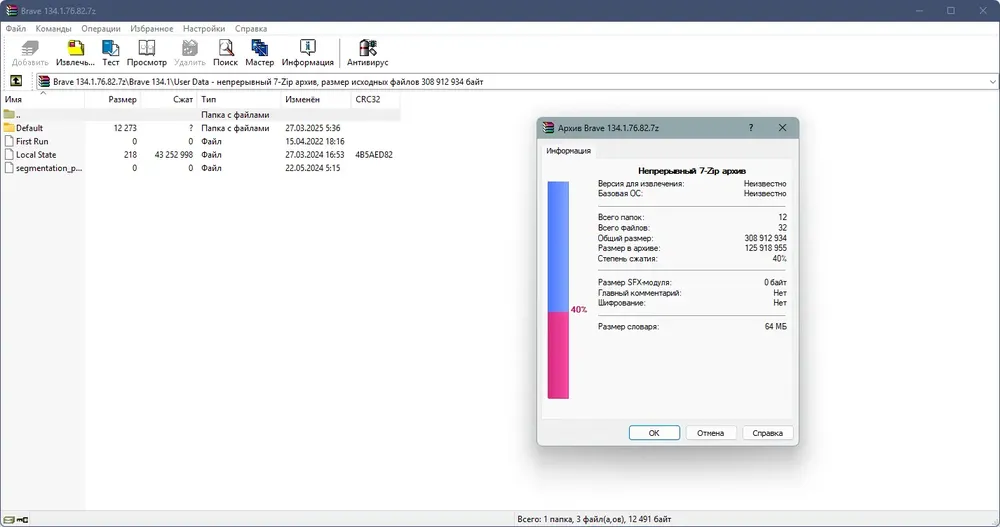Select the Default folder in file list
The image size is (1000, 527).
click(x=29, y=128)
